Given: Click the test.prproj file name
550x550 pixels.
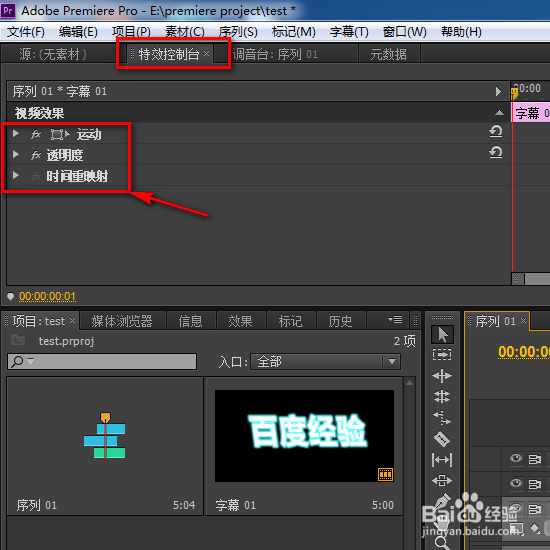Looking at the screenshot, I should [x=66, y=341].
